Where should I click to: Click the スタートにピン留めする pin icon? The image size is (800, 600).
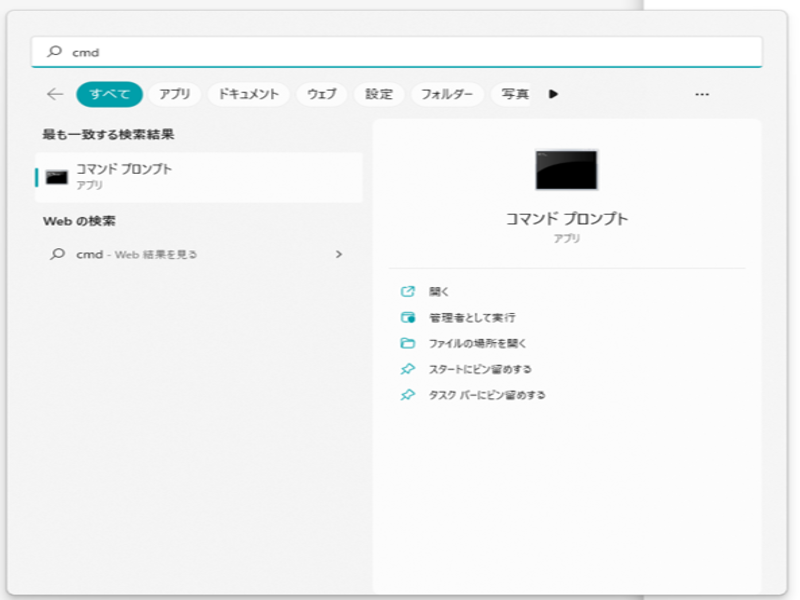[407, 369]
